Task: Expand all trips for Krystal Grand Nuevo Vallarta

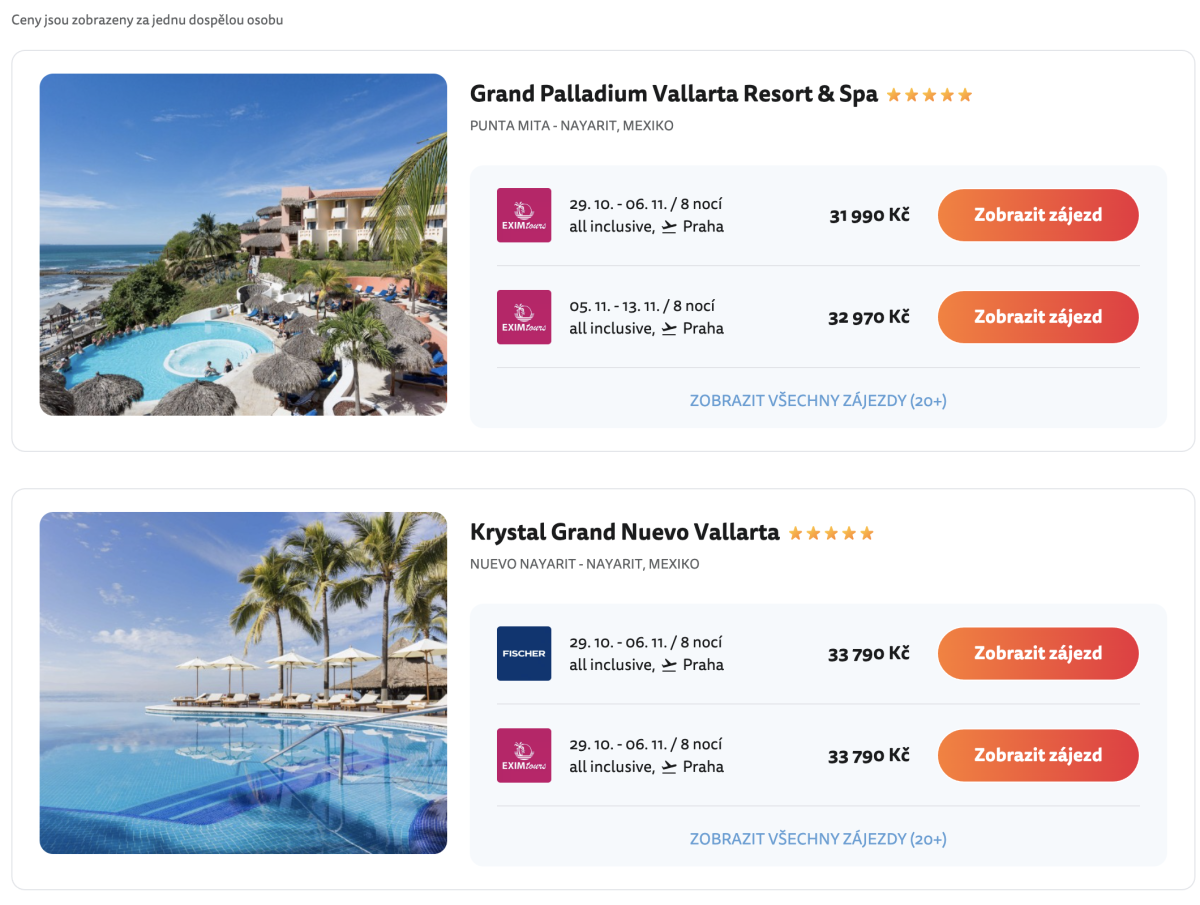Action: click(x=817, y=839)
